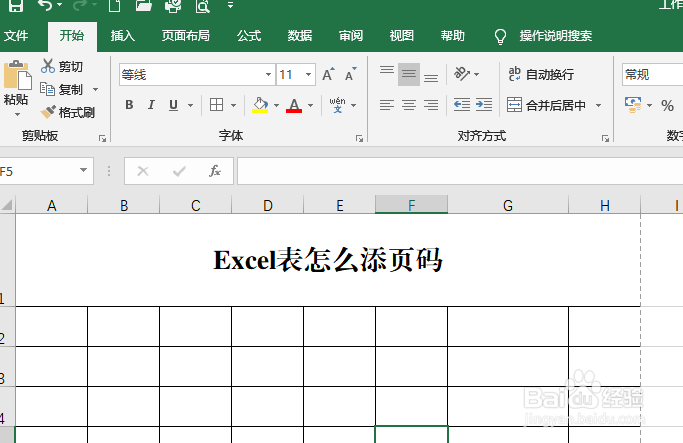Toggle center text horizontally
683x443 pixels.
[x=409, y=105]
